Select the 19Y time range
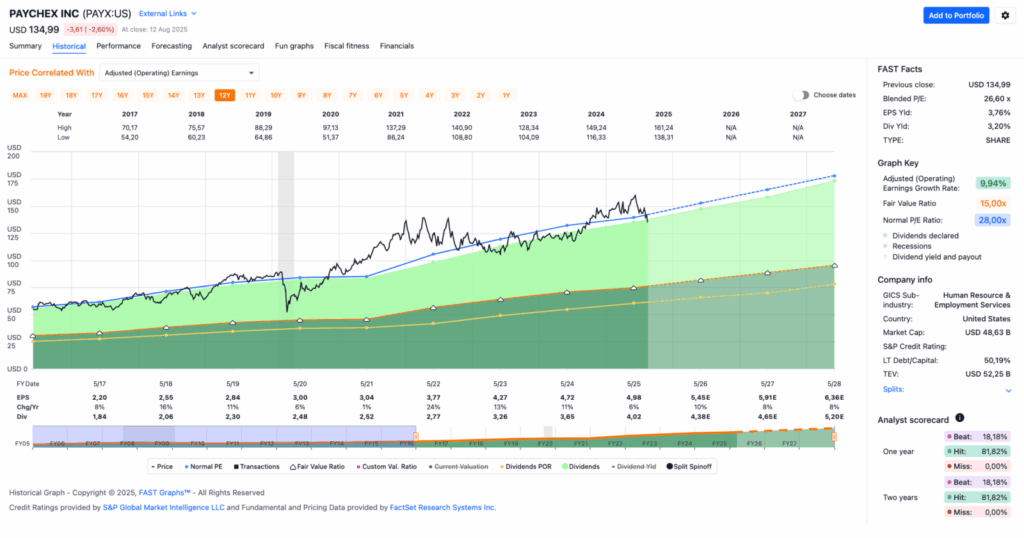 coord(46,95)
